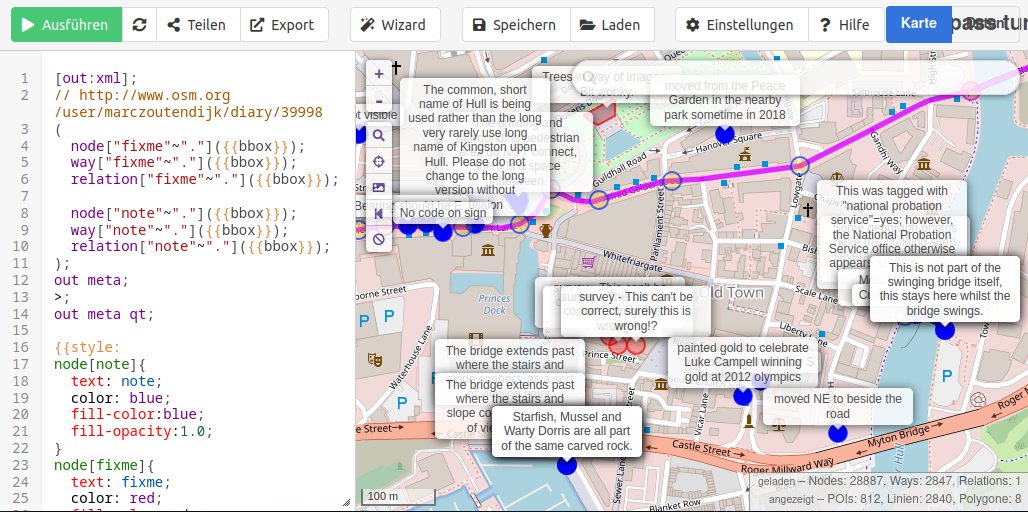This screenshot has height=512, width=1028.
Task: Click the blue marker under Peace Garden note
Action: [x=724, y=134]
